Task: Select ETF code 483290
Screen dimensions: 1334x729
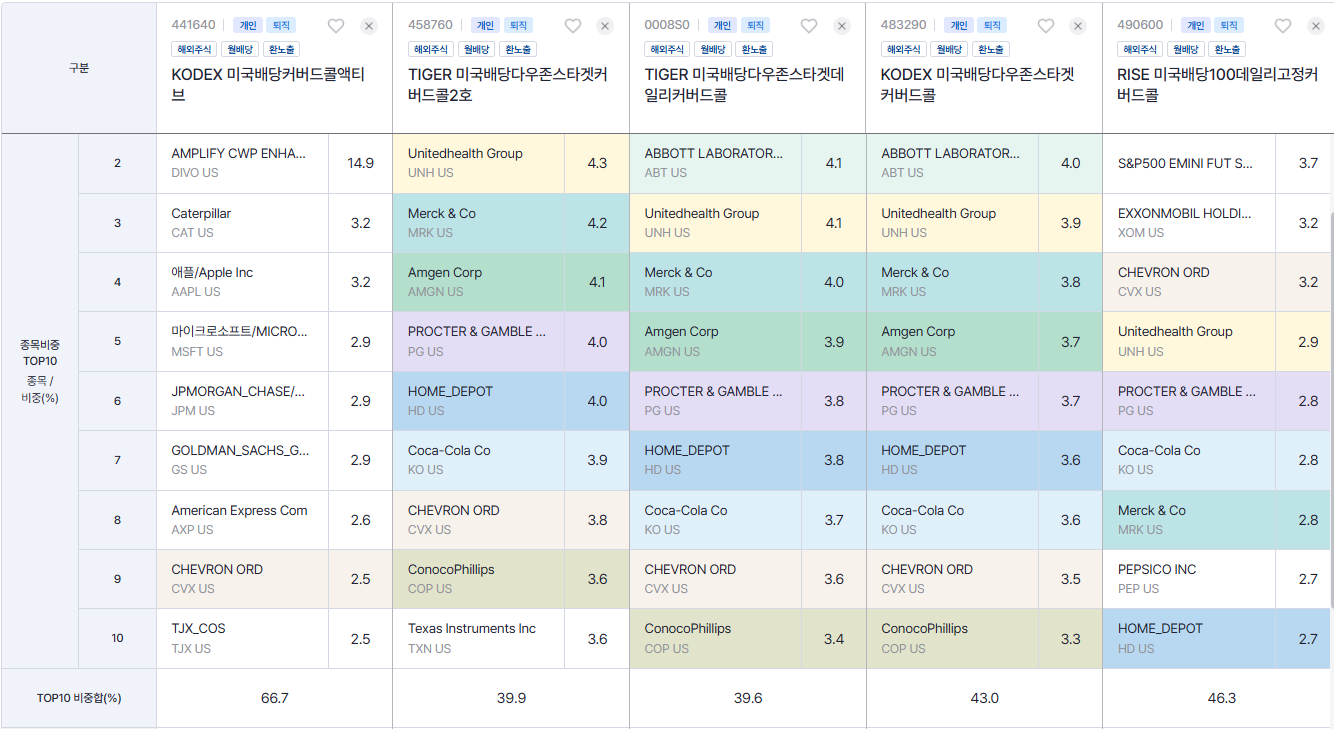Action: click(x=904, y=25)
